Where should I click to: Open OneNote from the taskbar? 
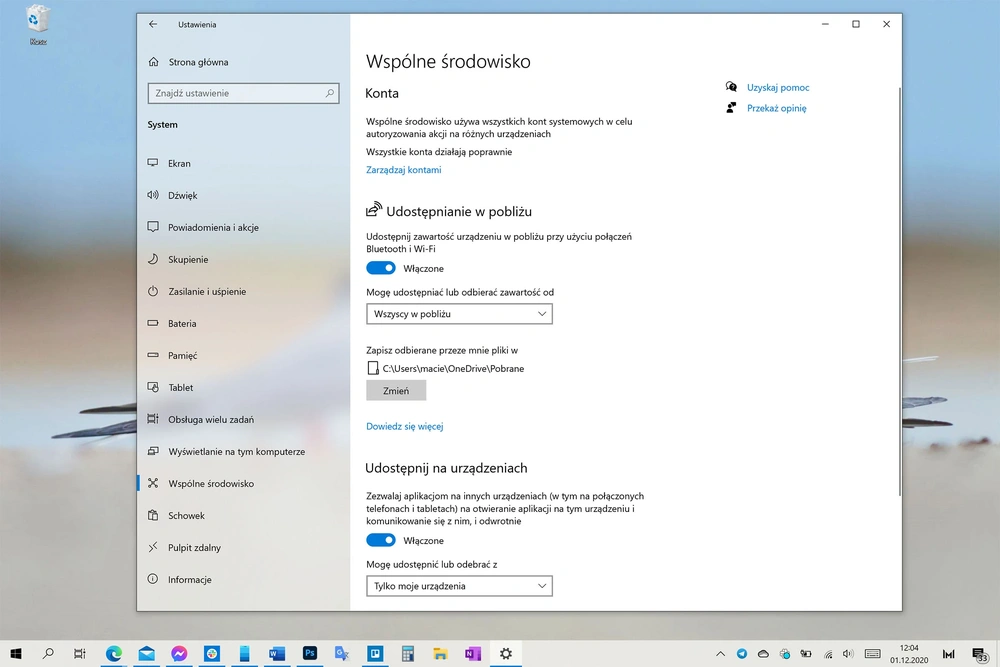[473, 654]
